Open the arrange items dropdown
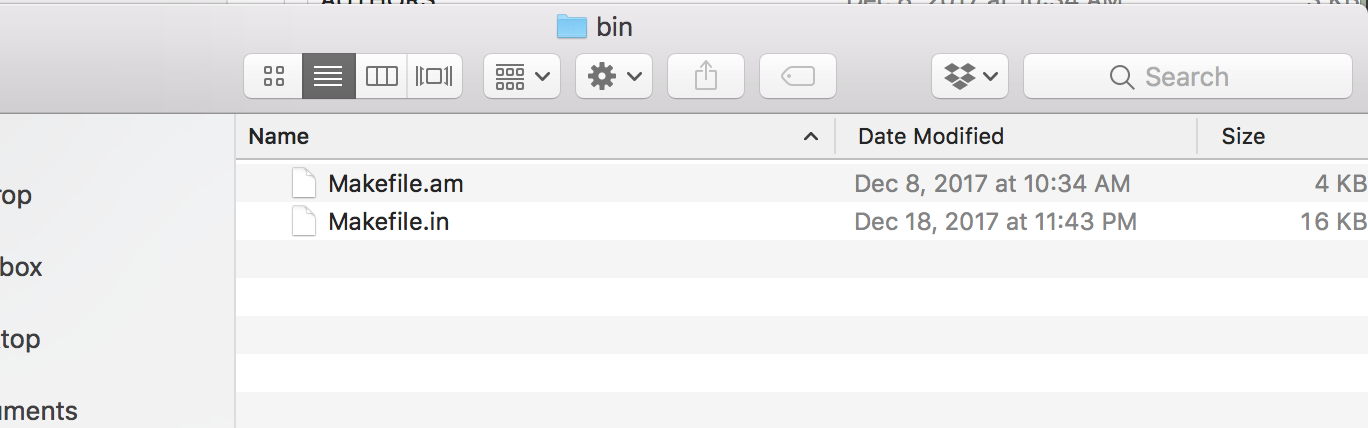The image size is (1368, 428). [521, 76]
